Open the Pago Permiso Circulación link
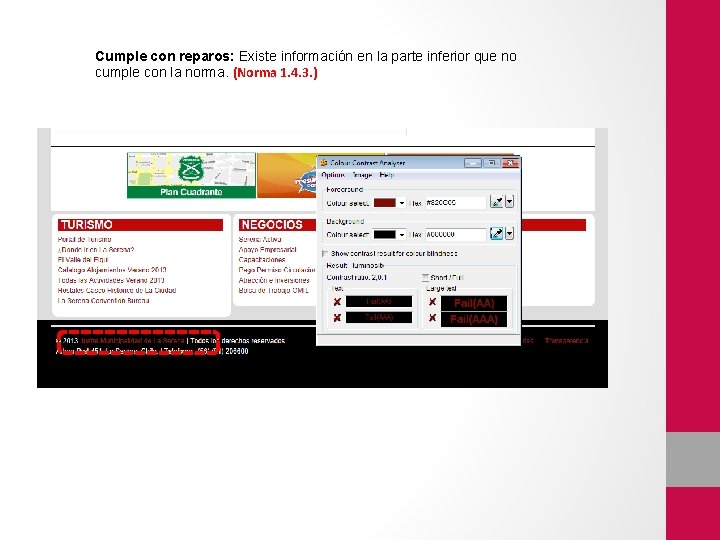720x540 pixels. (x=277, y=270)
